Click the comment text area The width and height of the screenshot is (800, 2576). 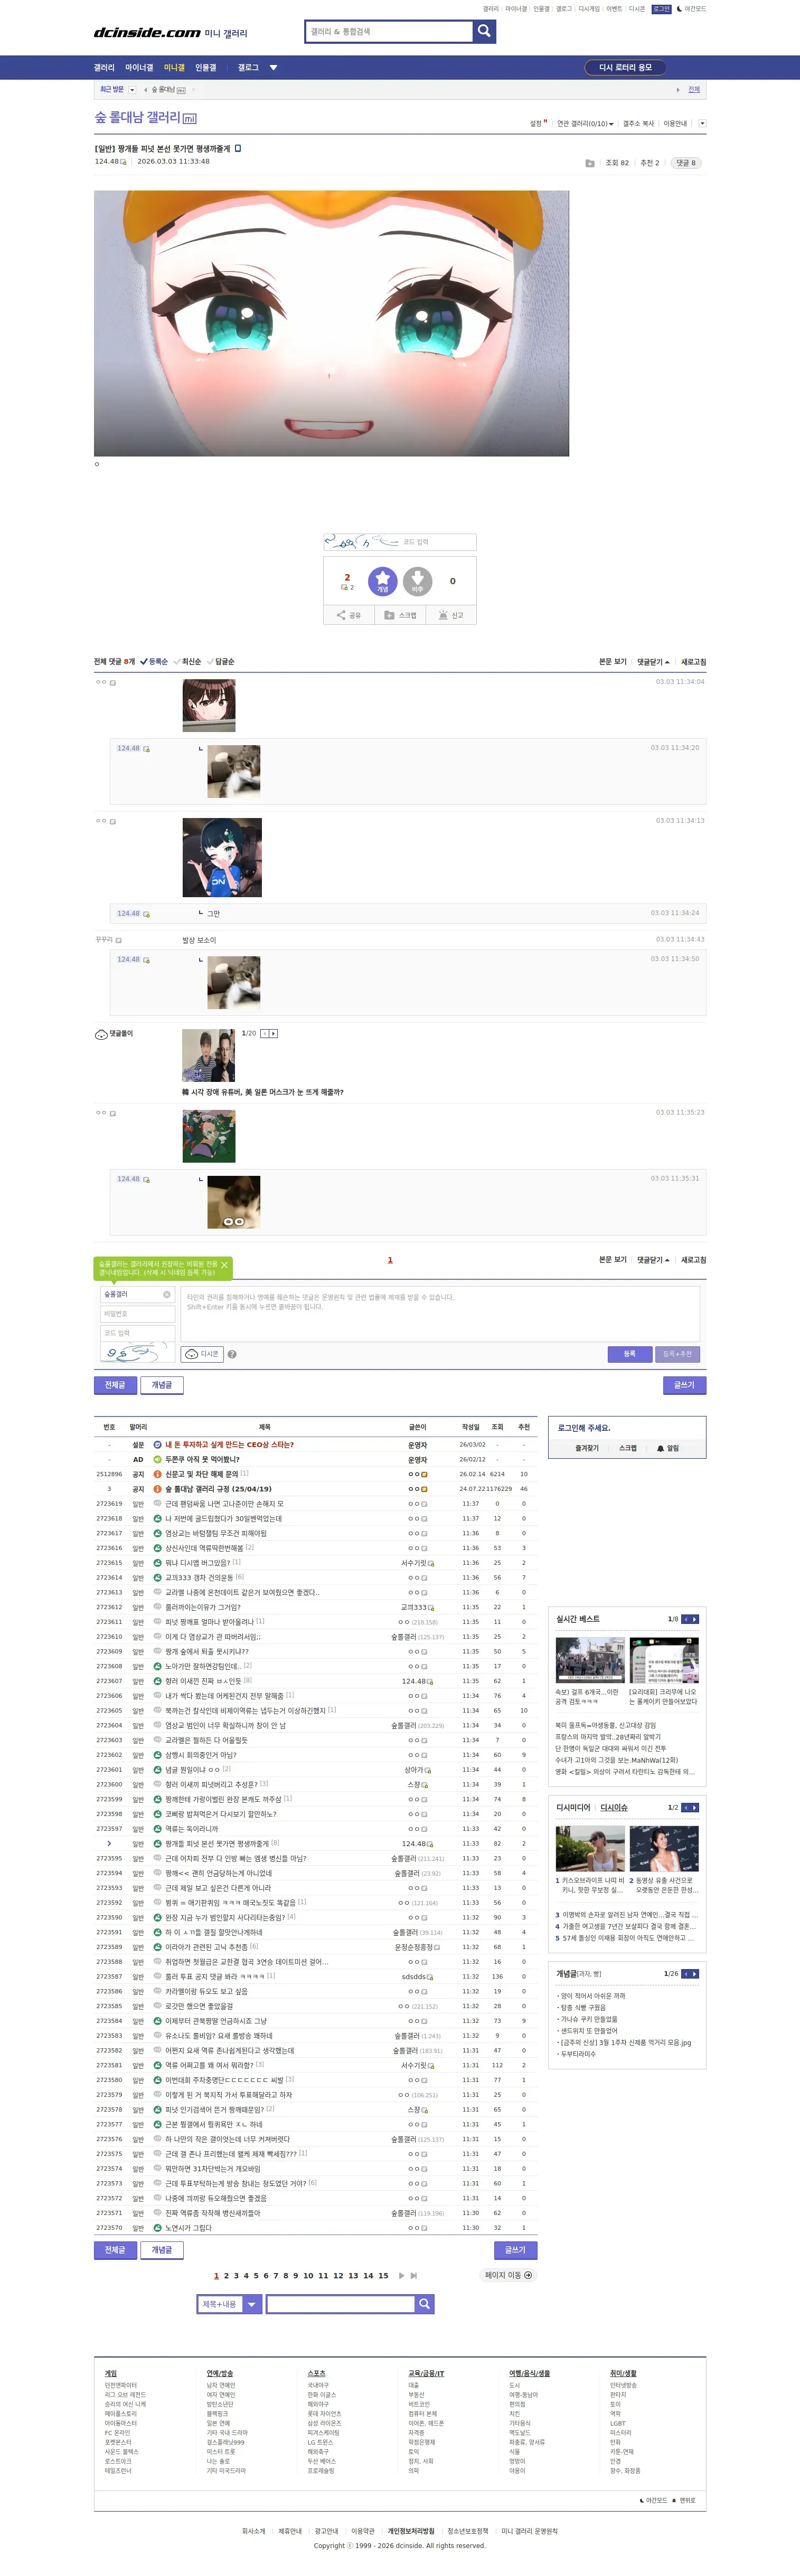coord(440,1314)
